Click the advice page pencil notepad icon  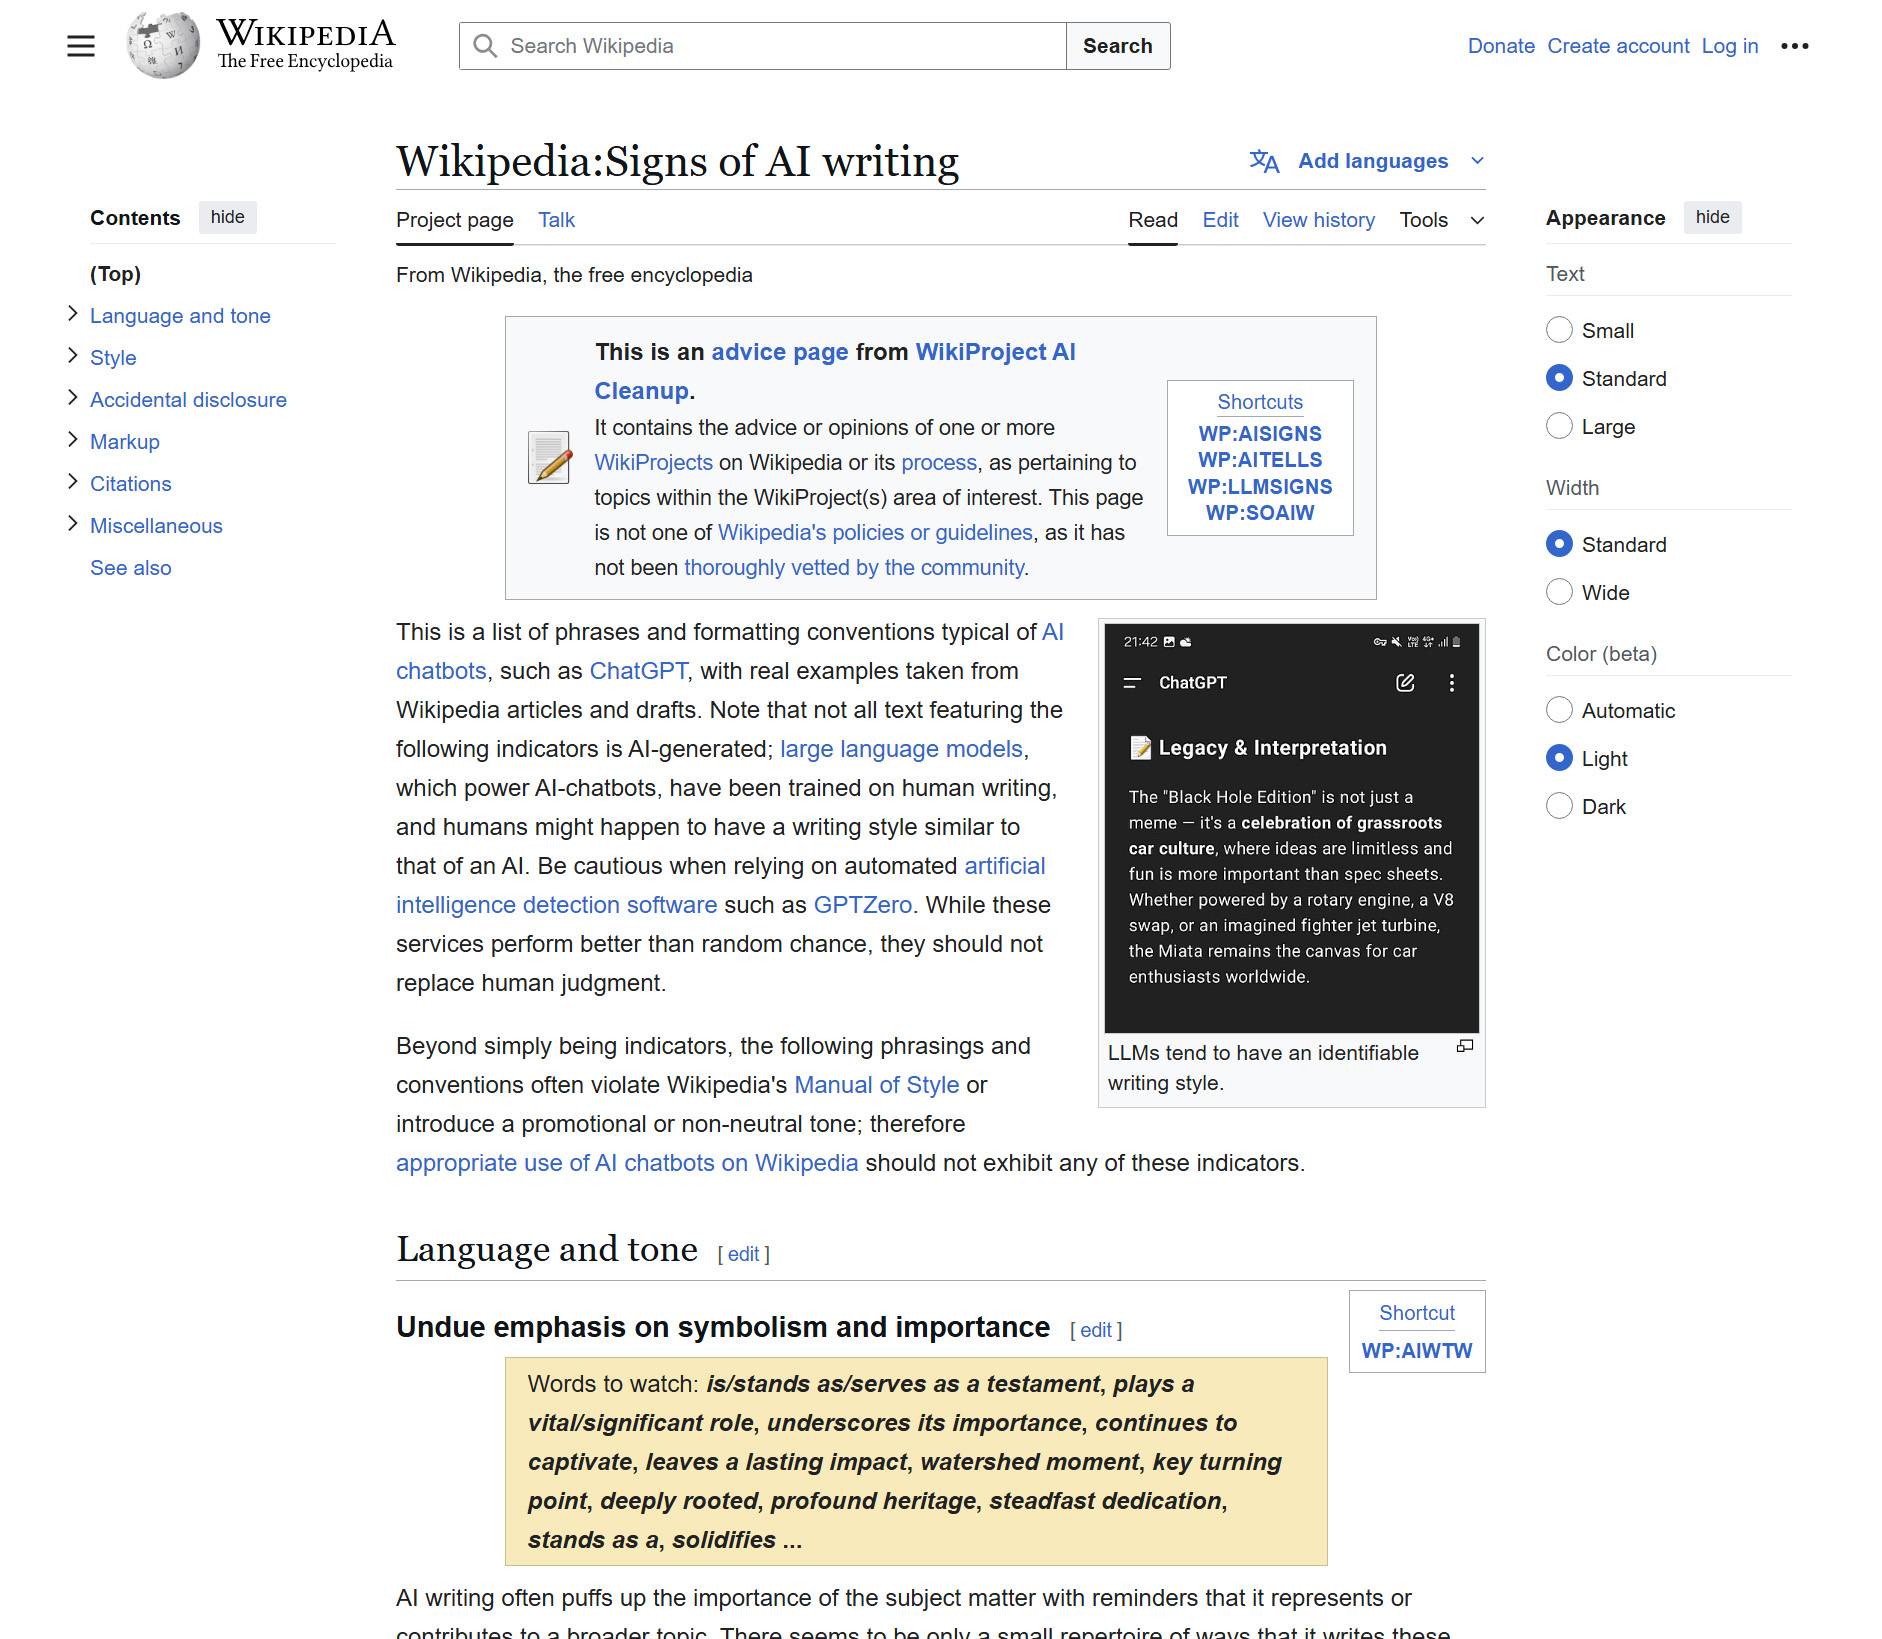click(x=549, y=458)
